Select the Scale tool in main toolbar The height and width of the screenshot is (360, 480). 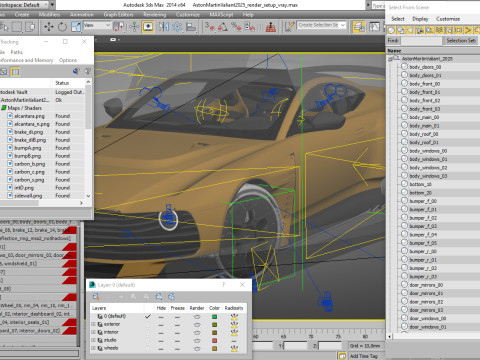point(76,27)
